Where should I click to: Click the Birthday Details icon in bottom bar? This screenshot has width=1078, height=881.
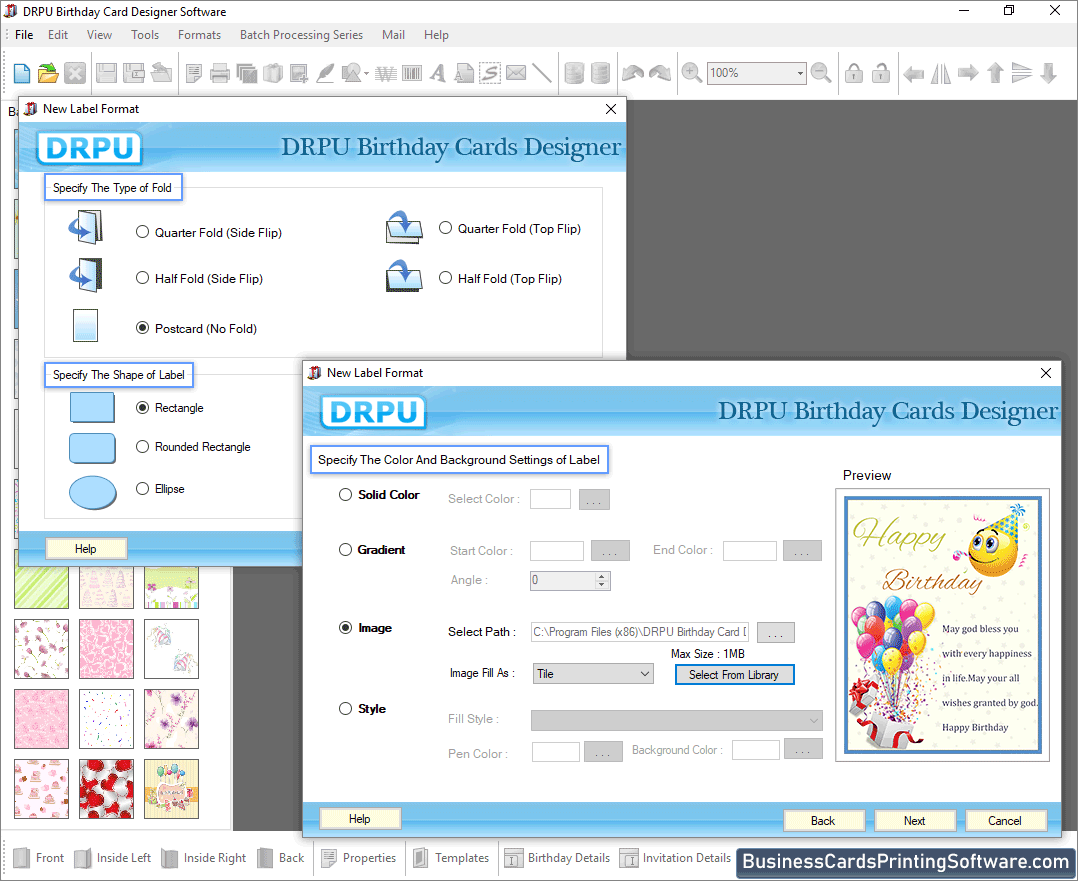click(x=514, y=858)
